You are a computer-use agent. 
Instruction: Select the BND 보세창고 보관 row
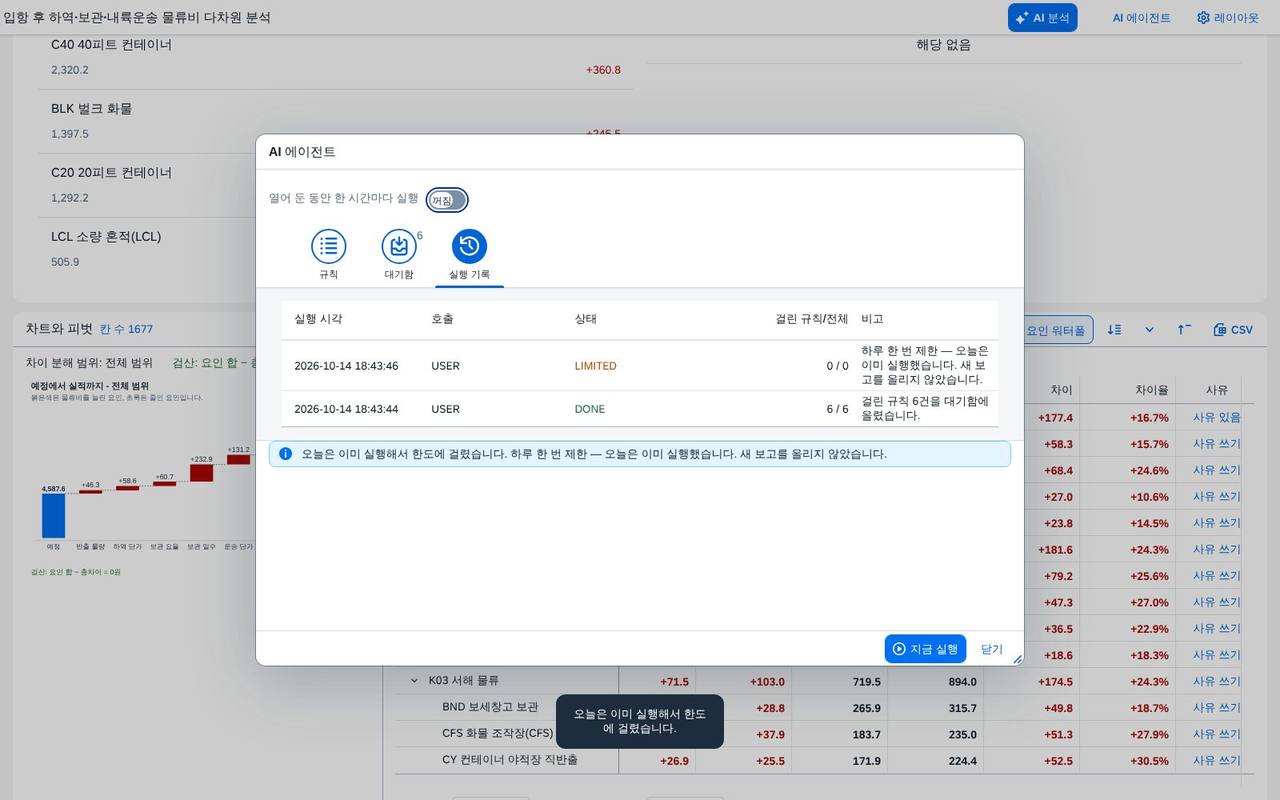pos(490,707)
